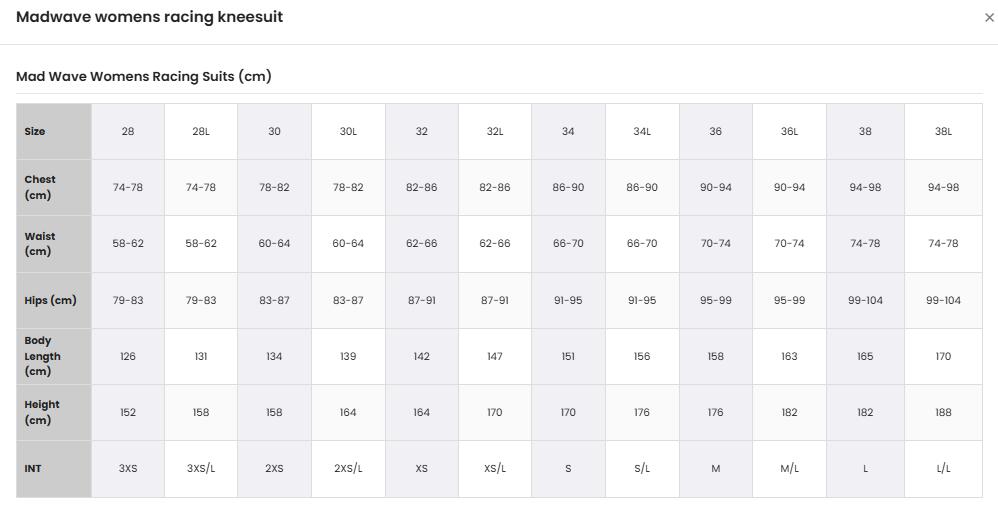Screen dimensions: 998x513
Task: Select the size 32L header cell
Action: click(x=495, y=132)
